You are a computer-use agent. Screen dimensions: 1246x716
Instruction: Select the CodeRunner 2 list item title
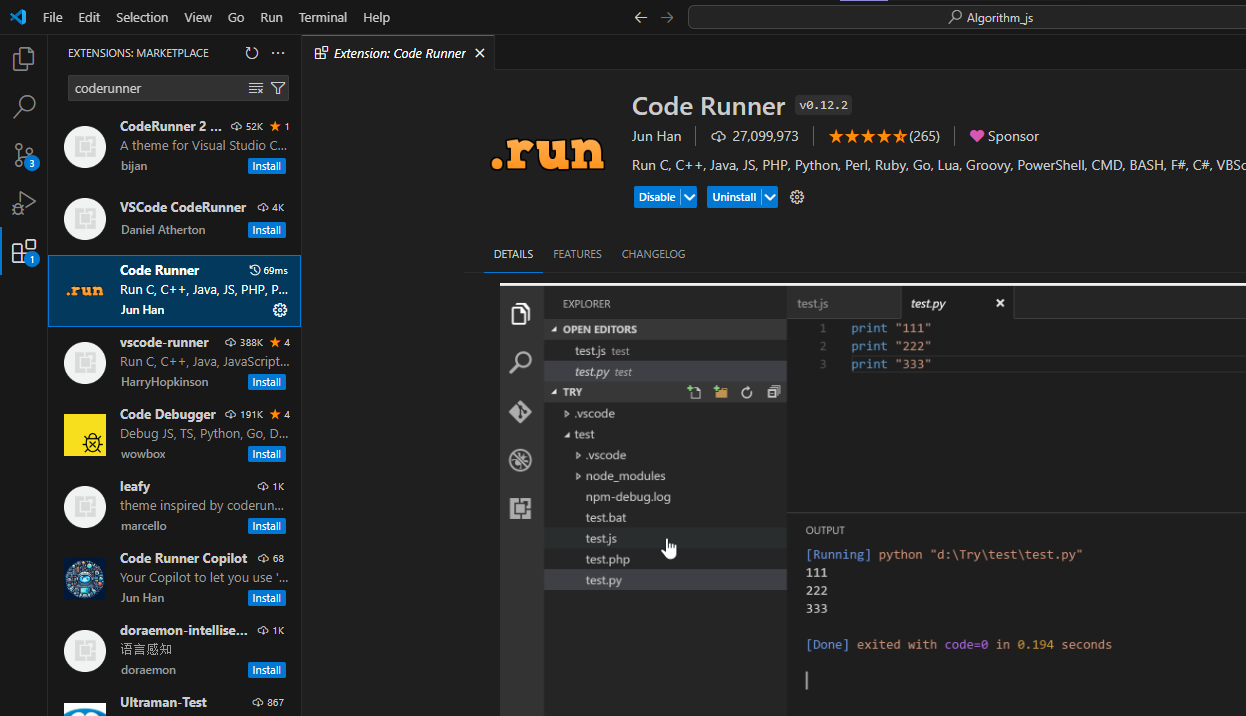click(171, 126)
